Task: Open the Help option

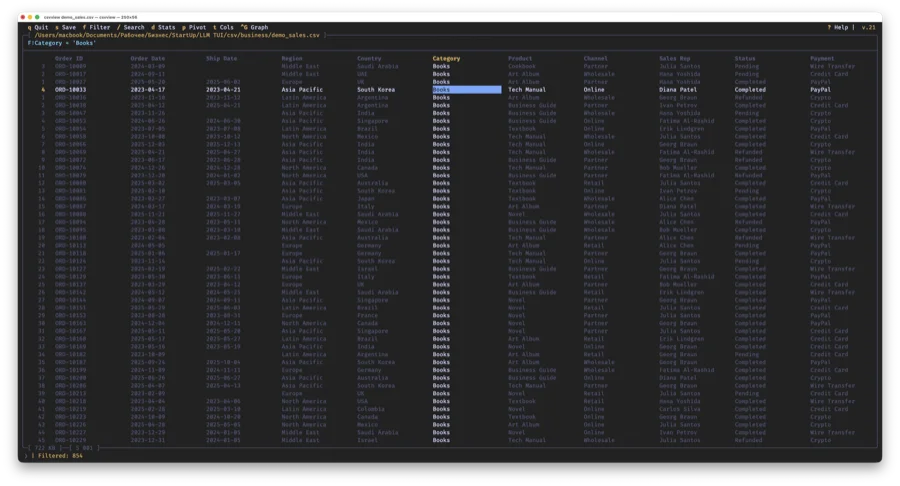Action: click(x=838, y=27)
